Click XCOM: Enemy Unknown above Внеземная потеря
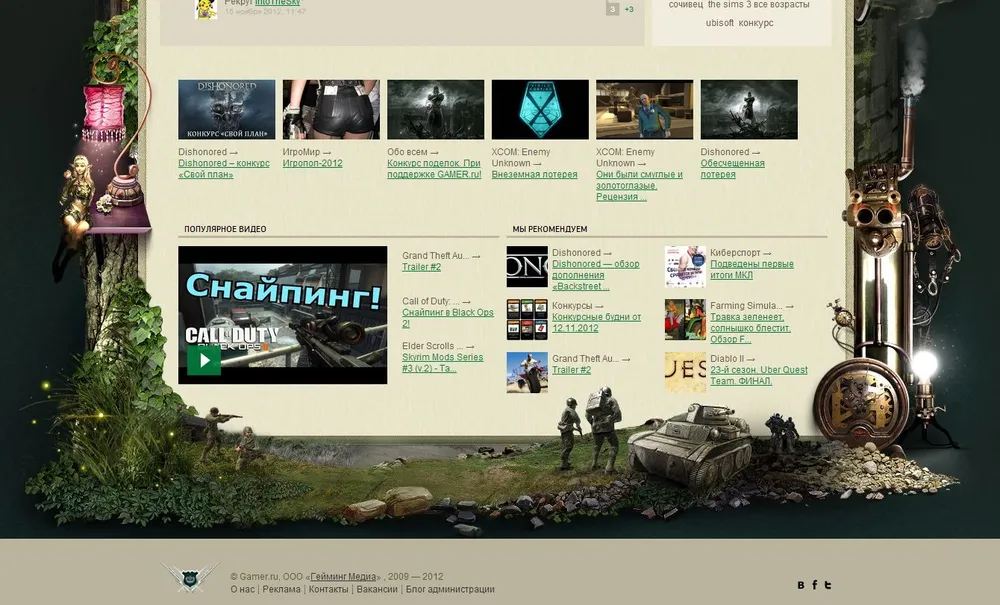The height and width of the screenshot is (605, 1000). 521,157
